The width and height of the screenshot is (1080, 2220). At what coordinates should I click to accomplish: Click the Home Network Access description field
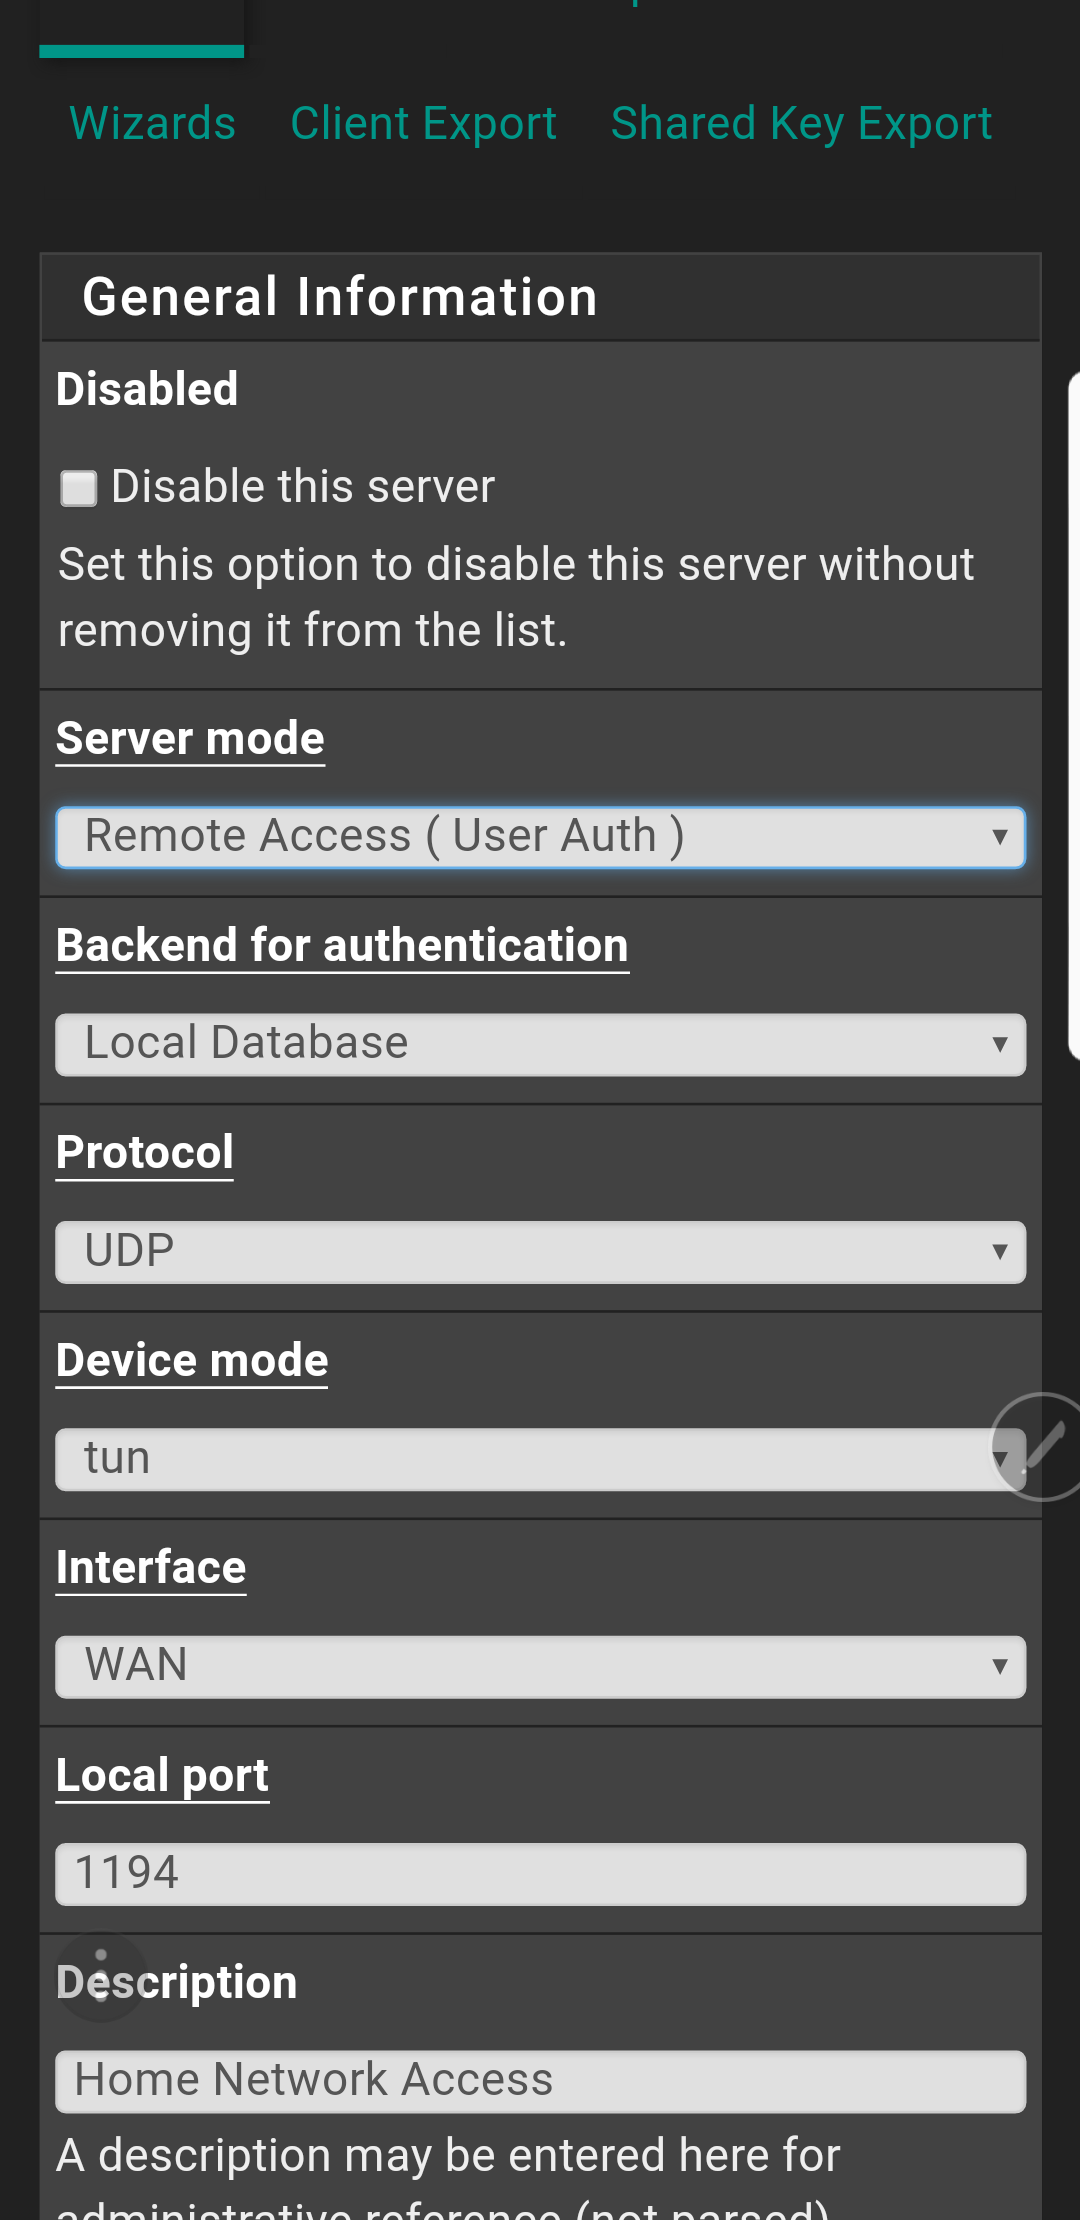[x=540, y=2081]
